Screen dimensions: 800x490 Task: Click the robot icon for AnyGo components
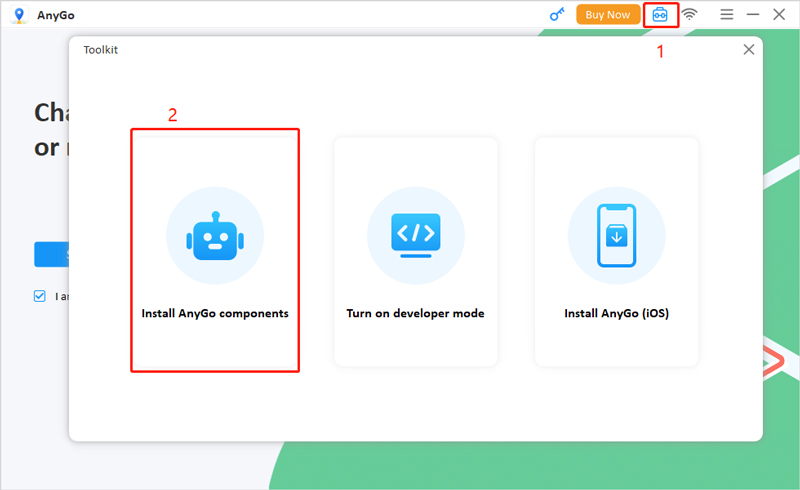(x=215, y=236)
